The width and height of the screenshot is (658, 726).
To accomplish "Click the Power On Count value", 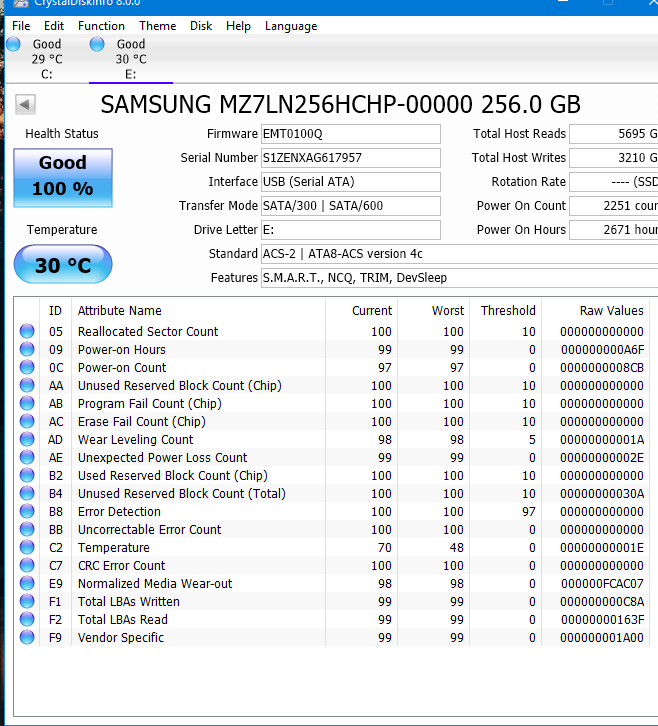I will pos(614,206).
